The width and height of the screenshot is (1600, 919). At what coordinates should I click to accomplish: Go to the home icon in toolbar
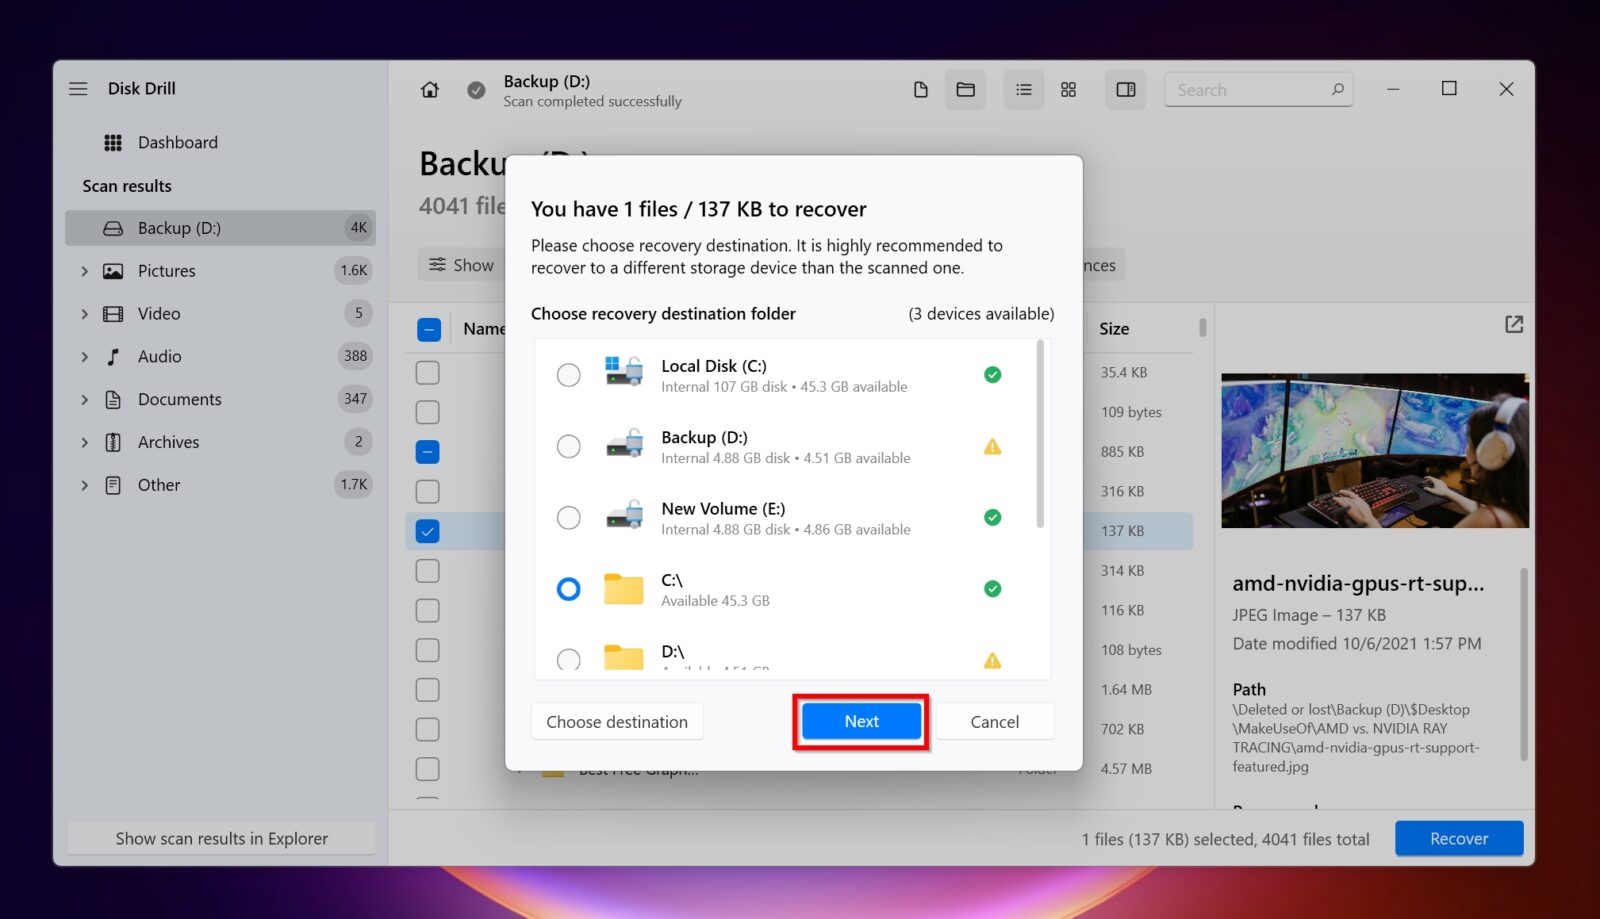point(430,90)
